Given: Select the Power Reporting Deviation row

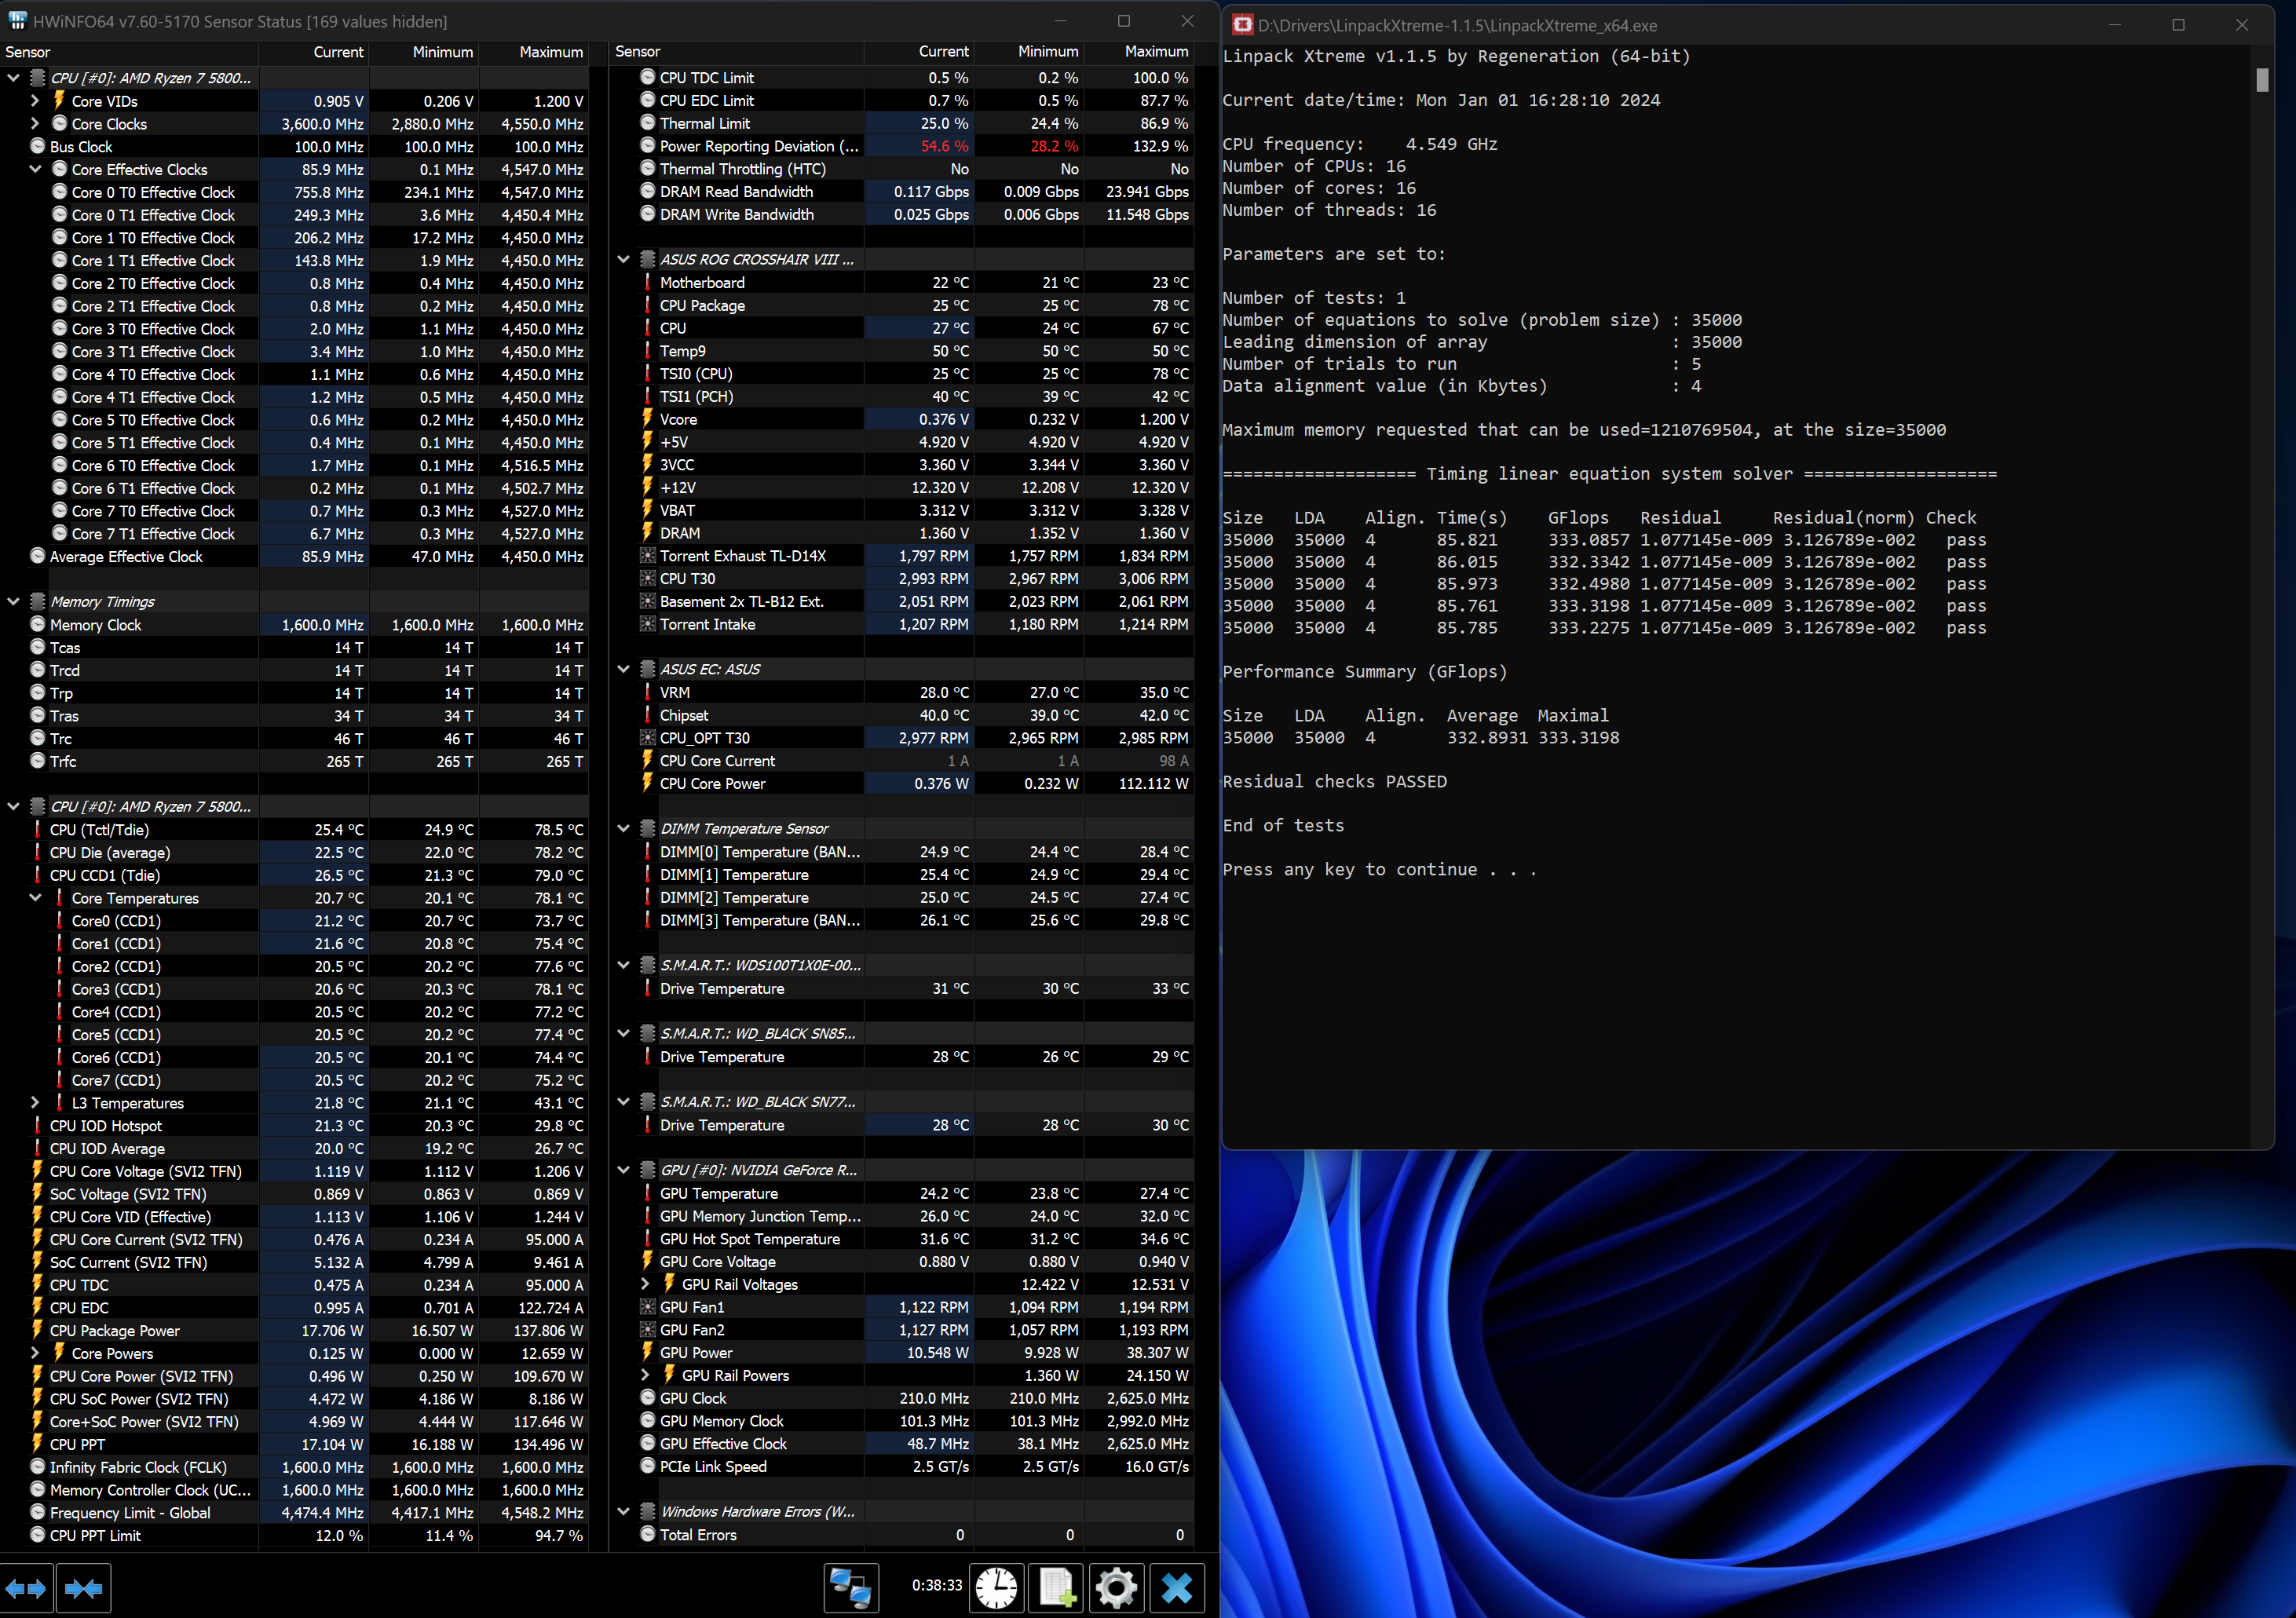Looking at the screenshot, I should point(902,146).
